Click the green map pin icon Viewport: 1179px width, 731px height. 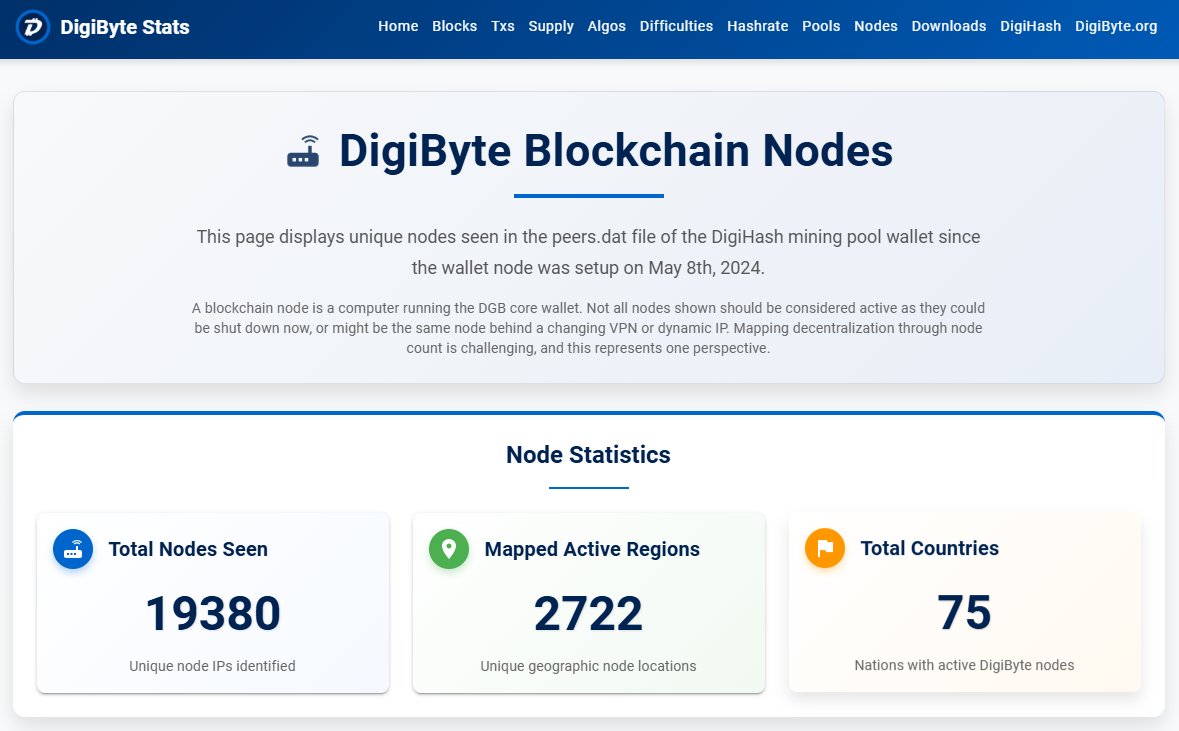(449, 549)
